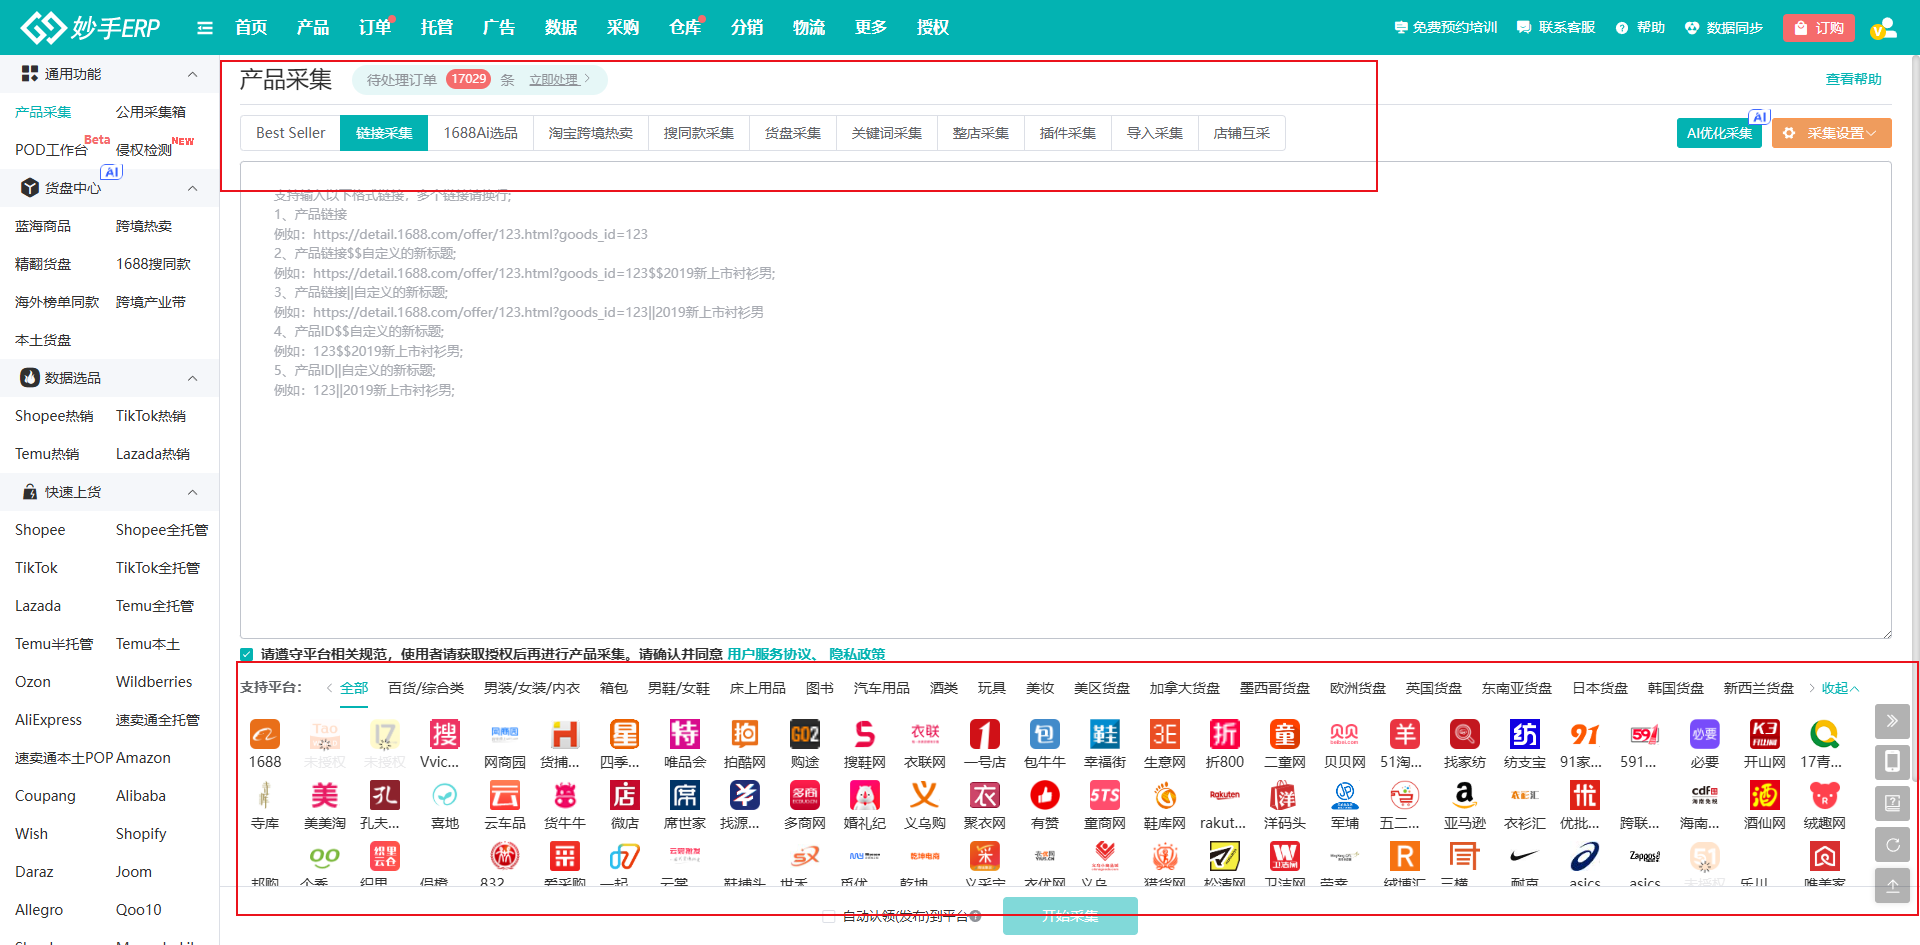Enable 自动认领(发布)到平台 checkbox
This screenshot has width=1920, height=945.
[829, 916]
